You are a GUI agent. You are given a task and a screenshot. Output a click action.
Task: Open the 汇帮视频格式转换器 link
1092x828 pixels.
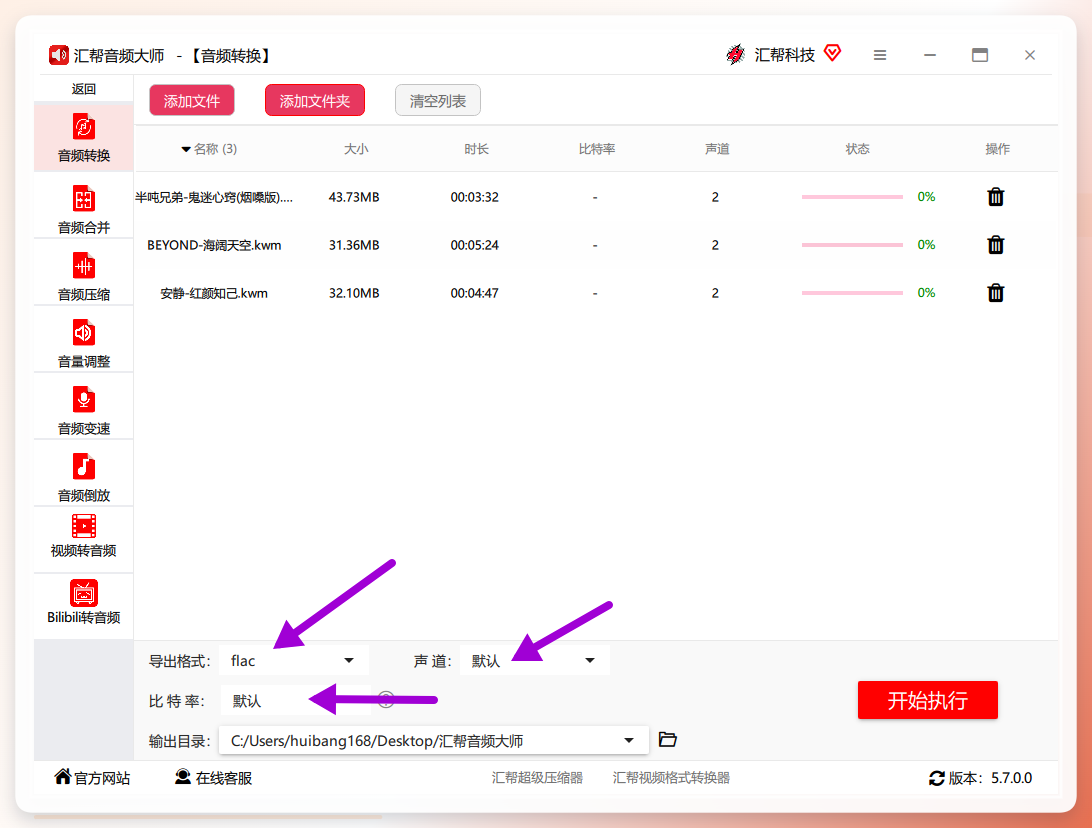[671, 778]
